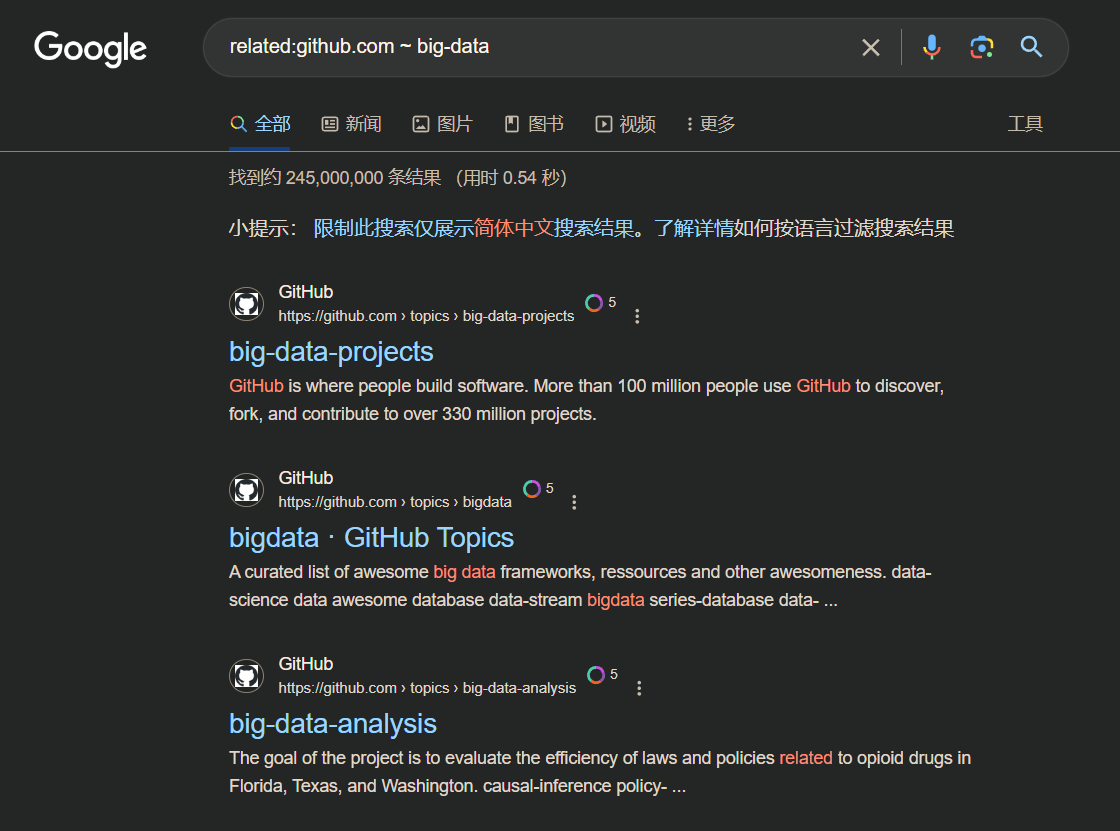Open the 工具 search tools
The width and height of the screenshot is (1120, 831).
coord(1025,124)
